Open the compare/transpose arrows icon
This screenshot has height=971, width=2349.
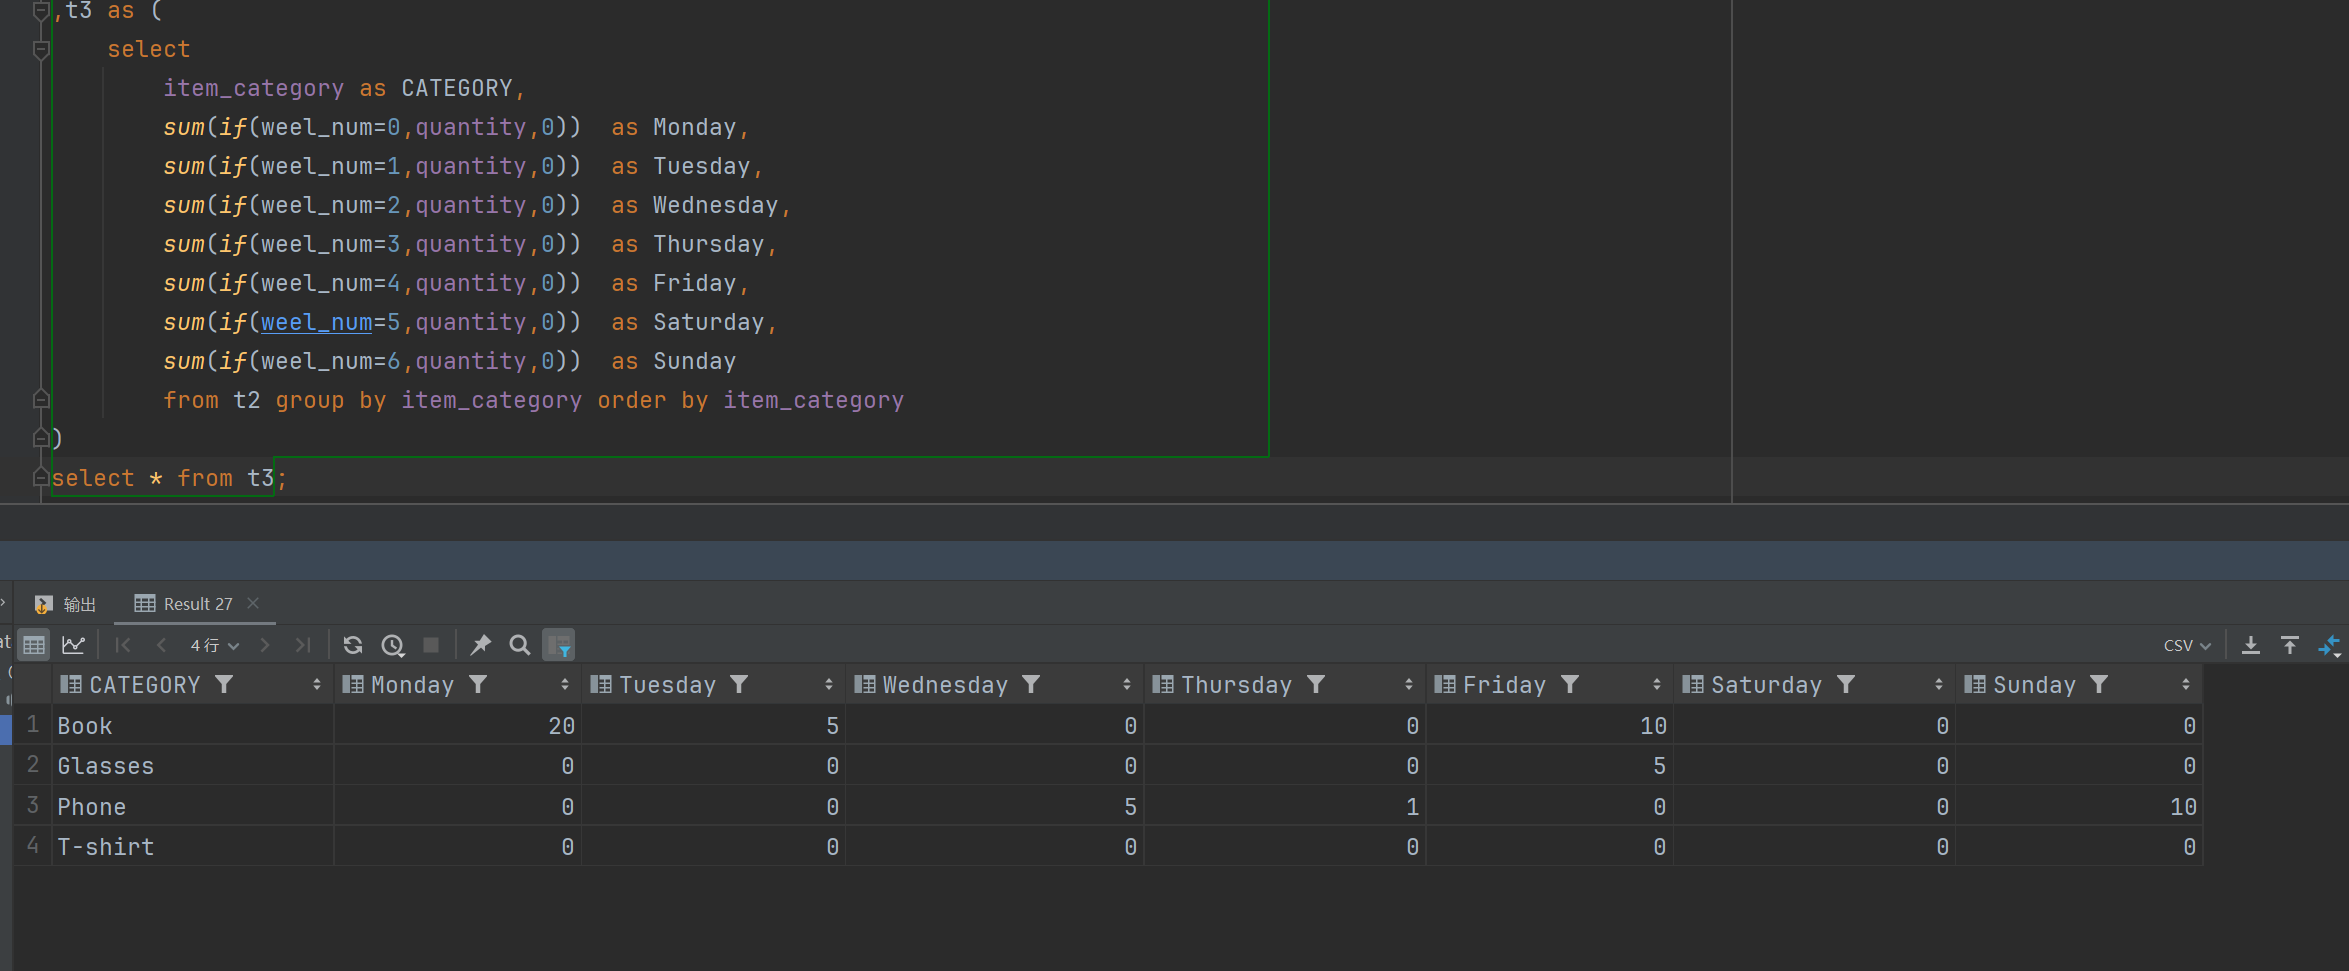[x=2329, y=646]
